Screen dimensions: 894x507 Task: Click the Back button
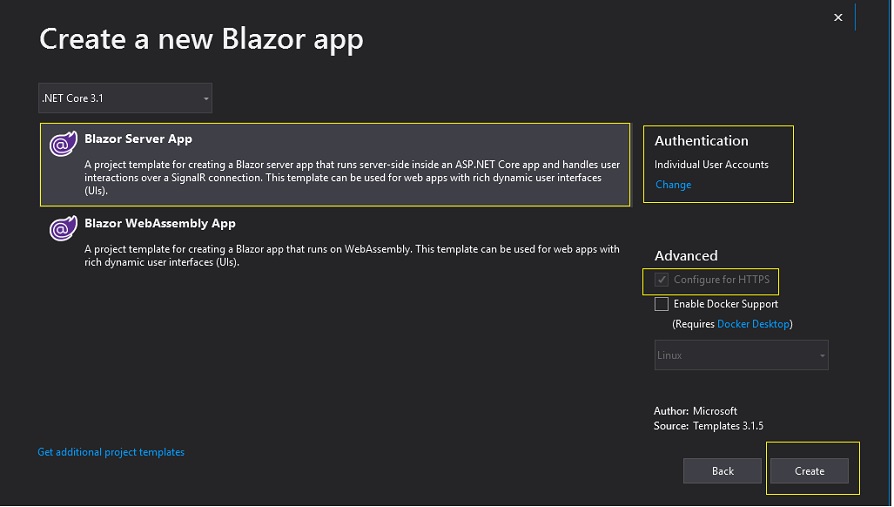(x=722, y=471)
